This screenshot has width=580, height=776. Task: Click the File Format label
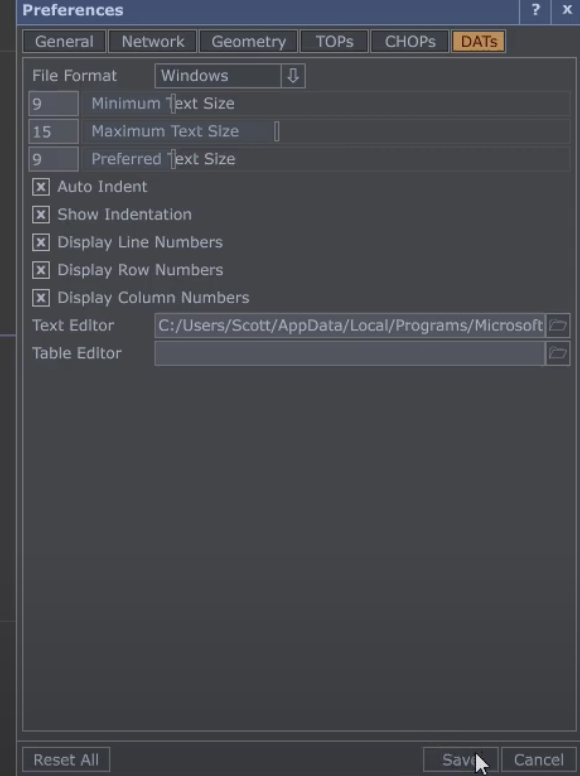[74, 76]
